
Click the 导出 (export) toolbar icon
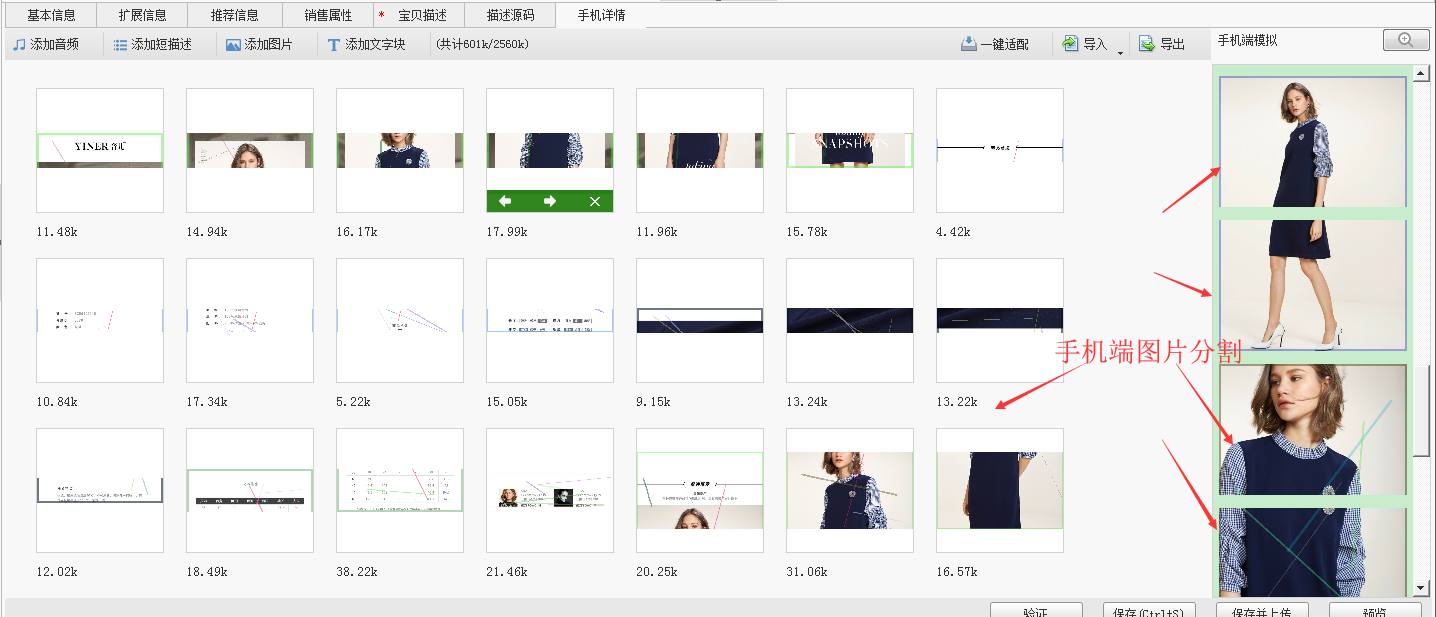pos(1147,44)
